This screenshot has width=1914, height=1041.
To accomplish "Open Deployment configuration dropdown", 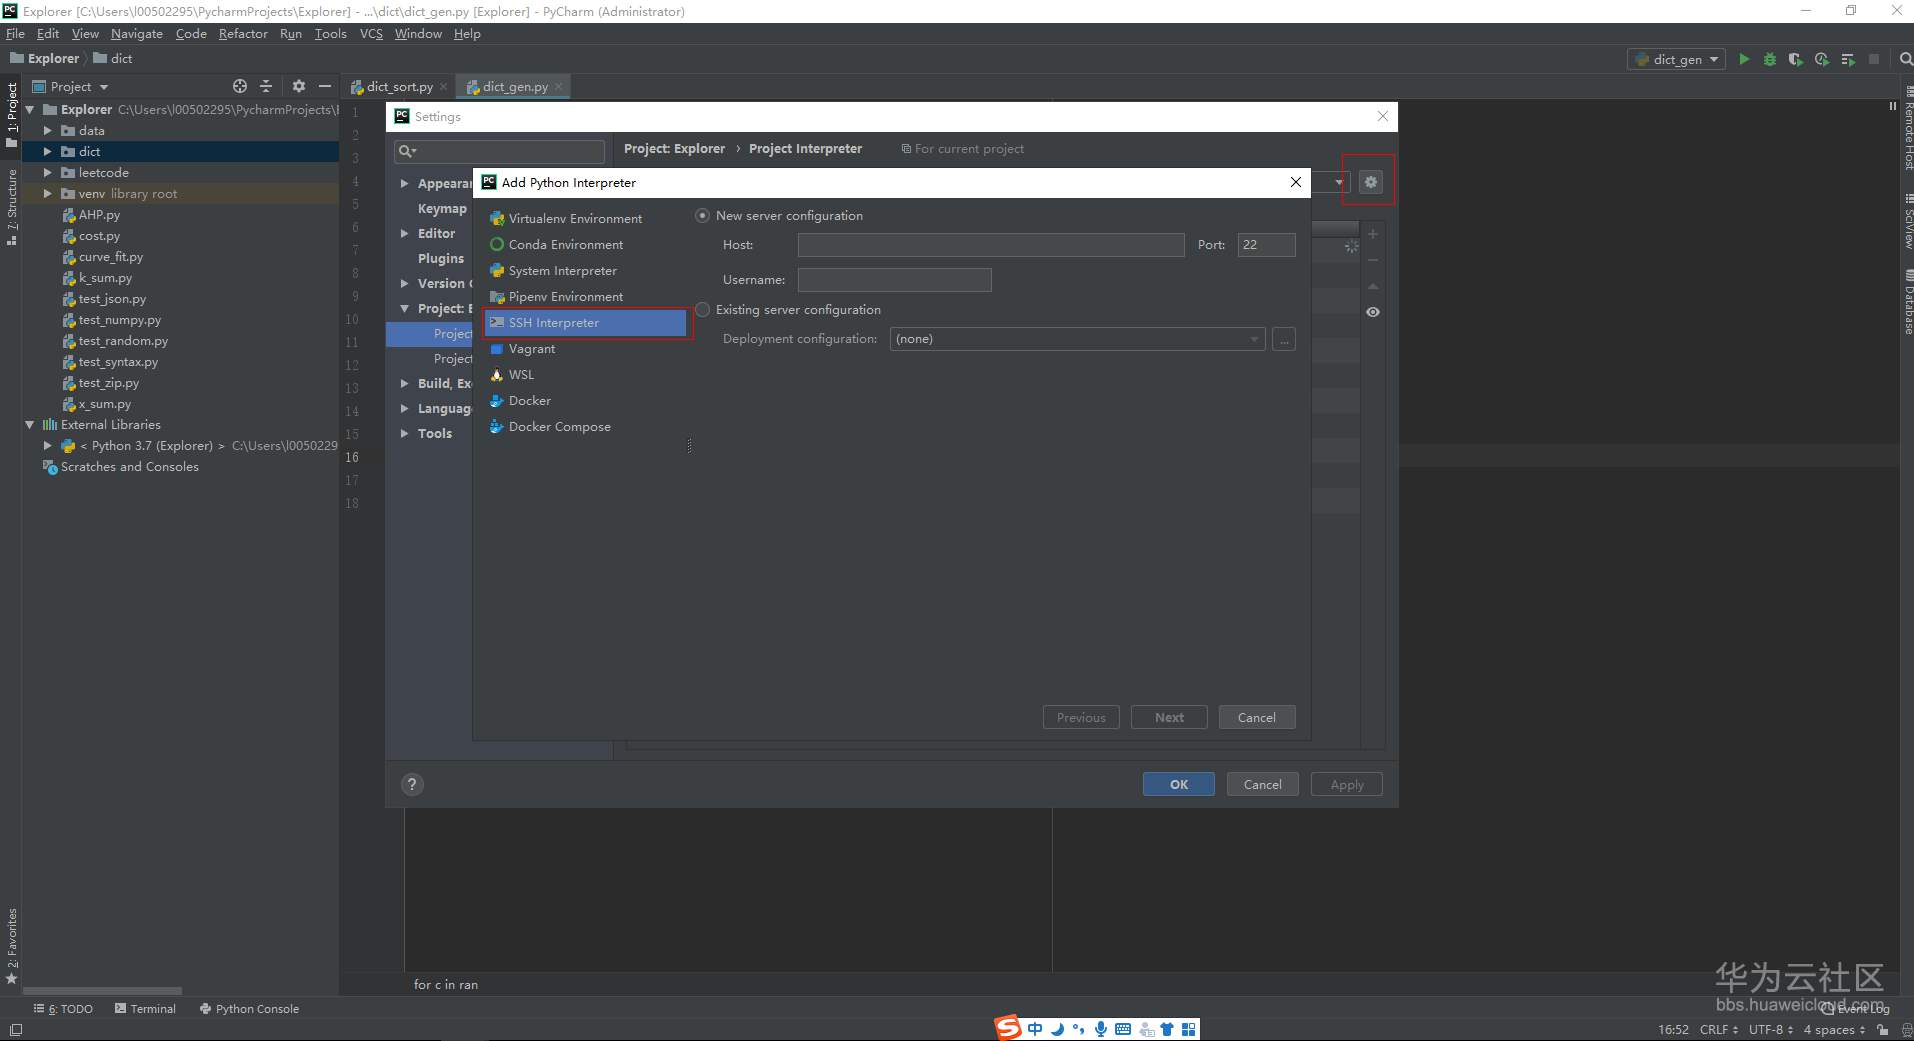I will [1077, 339].
